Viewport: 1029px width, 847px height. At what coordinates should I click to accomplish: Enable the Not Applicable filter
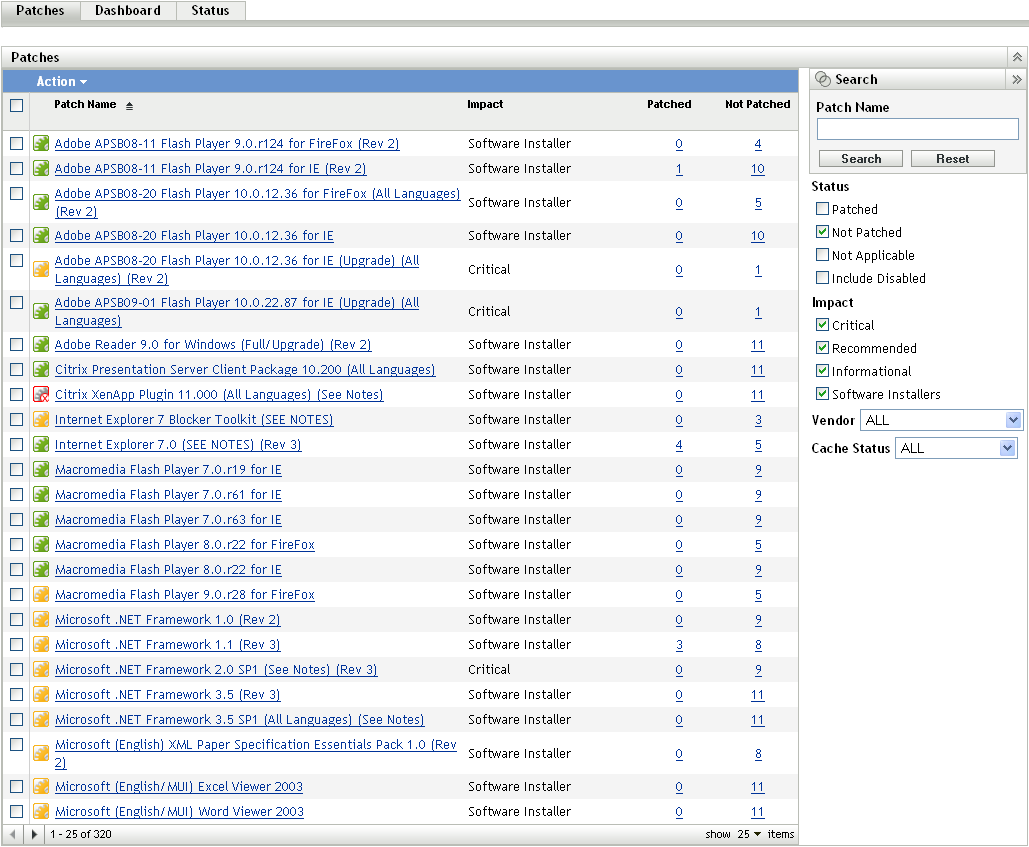(822, 255)
